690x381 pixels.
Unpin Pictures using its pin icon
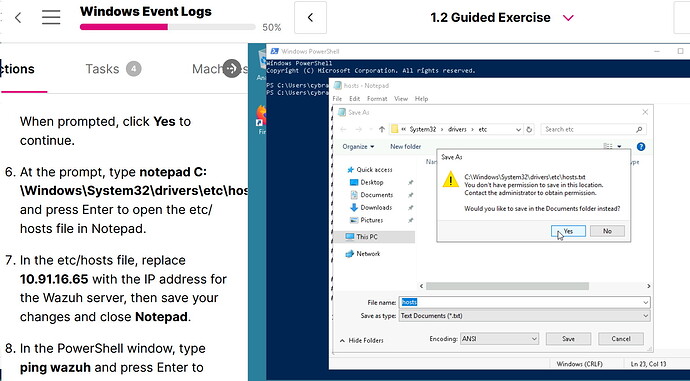pyautogui.click(x=410, y=220)
